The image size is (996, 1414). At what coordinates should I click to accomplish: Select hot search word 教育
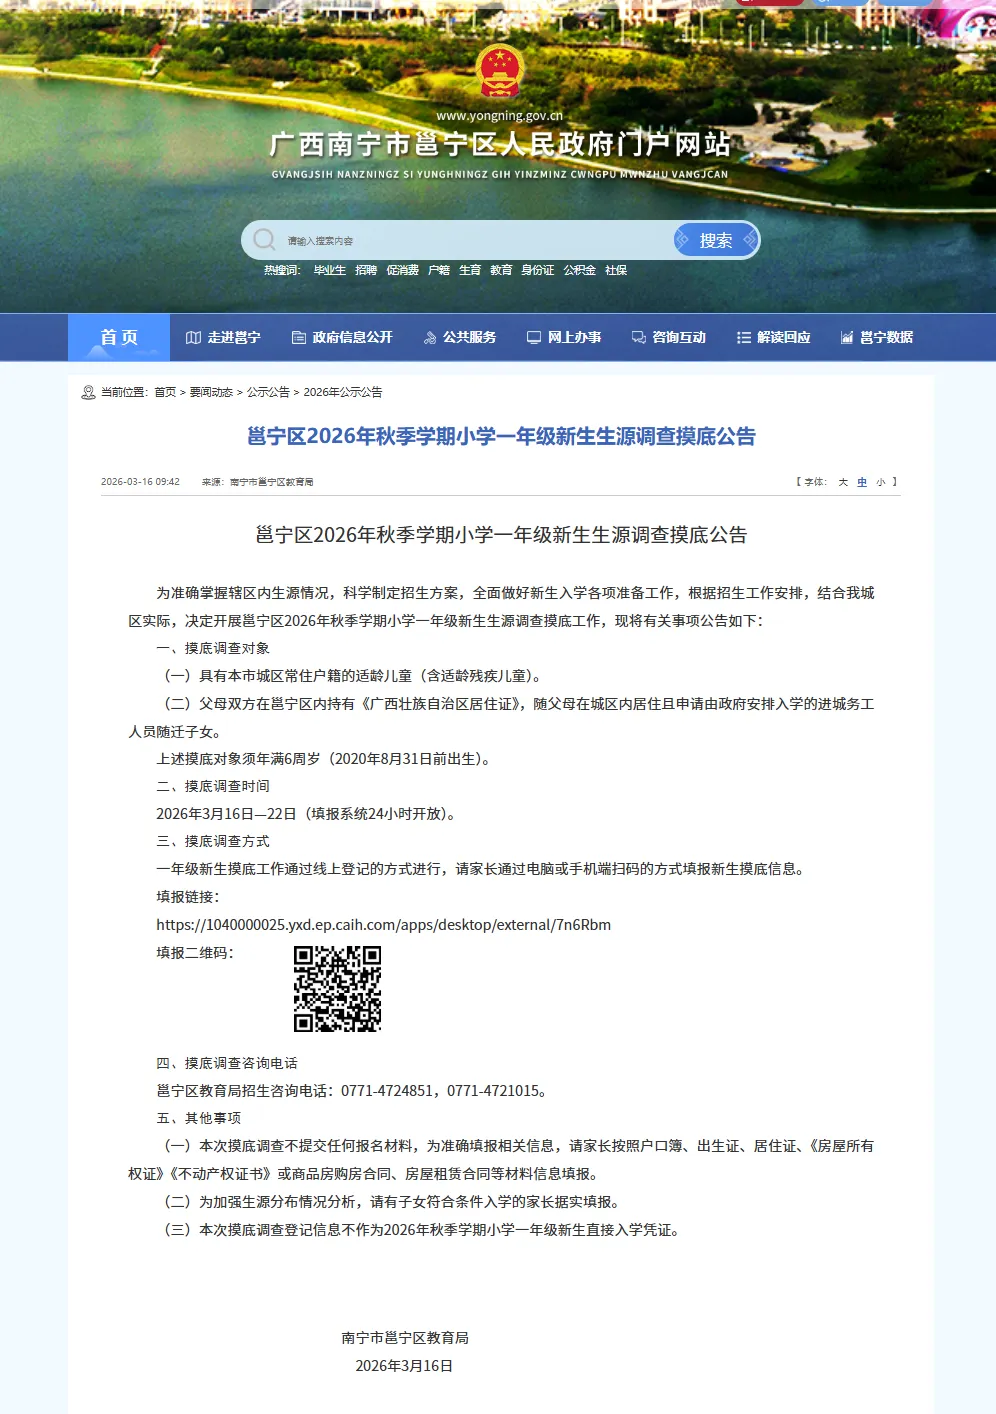click(501, 270)
